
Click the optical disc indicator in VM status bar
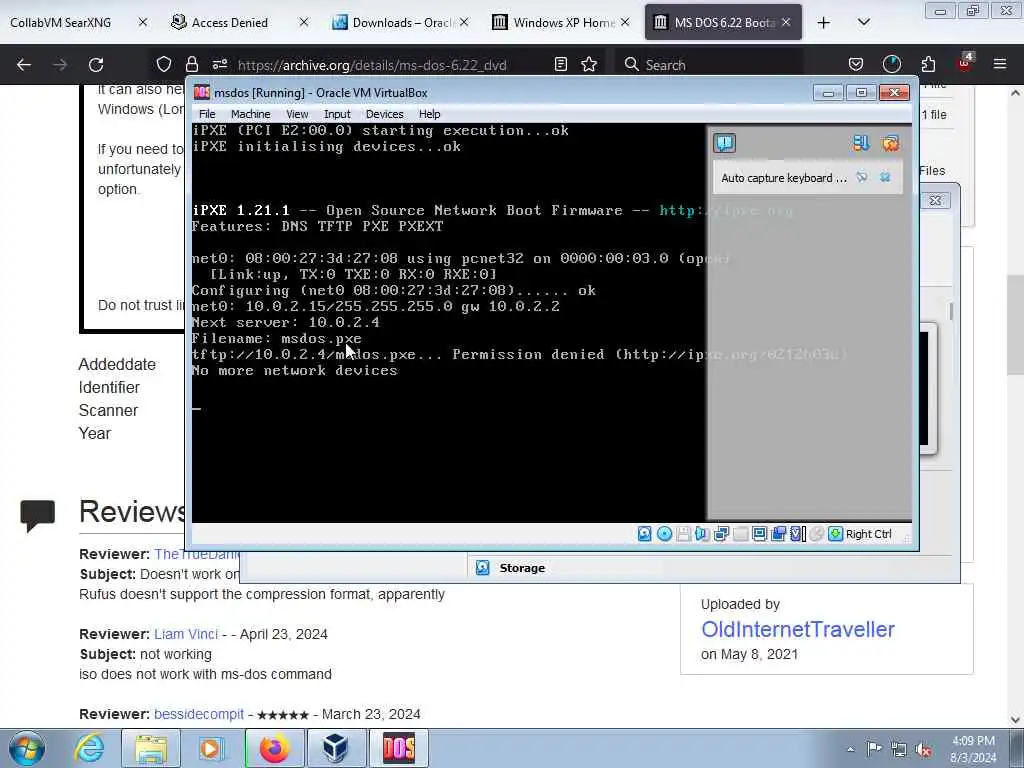[664, 534]
